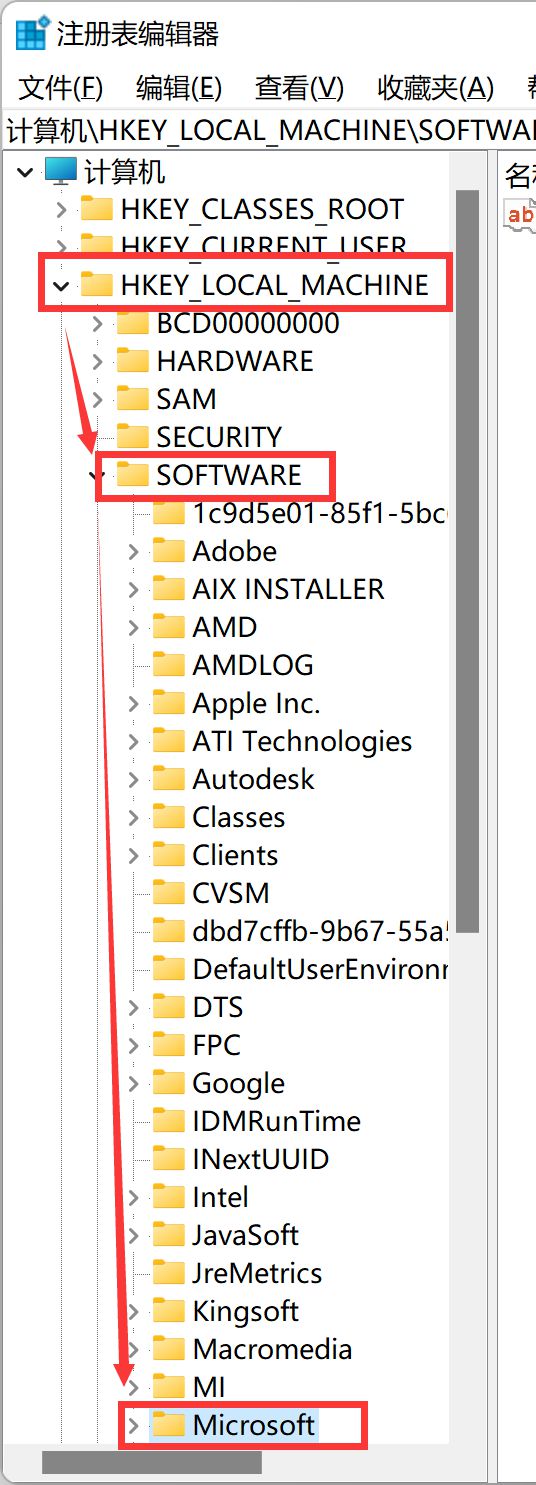Select the SOFTWARE key

coord(229,475)
